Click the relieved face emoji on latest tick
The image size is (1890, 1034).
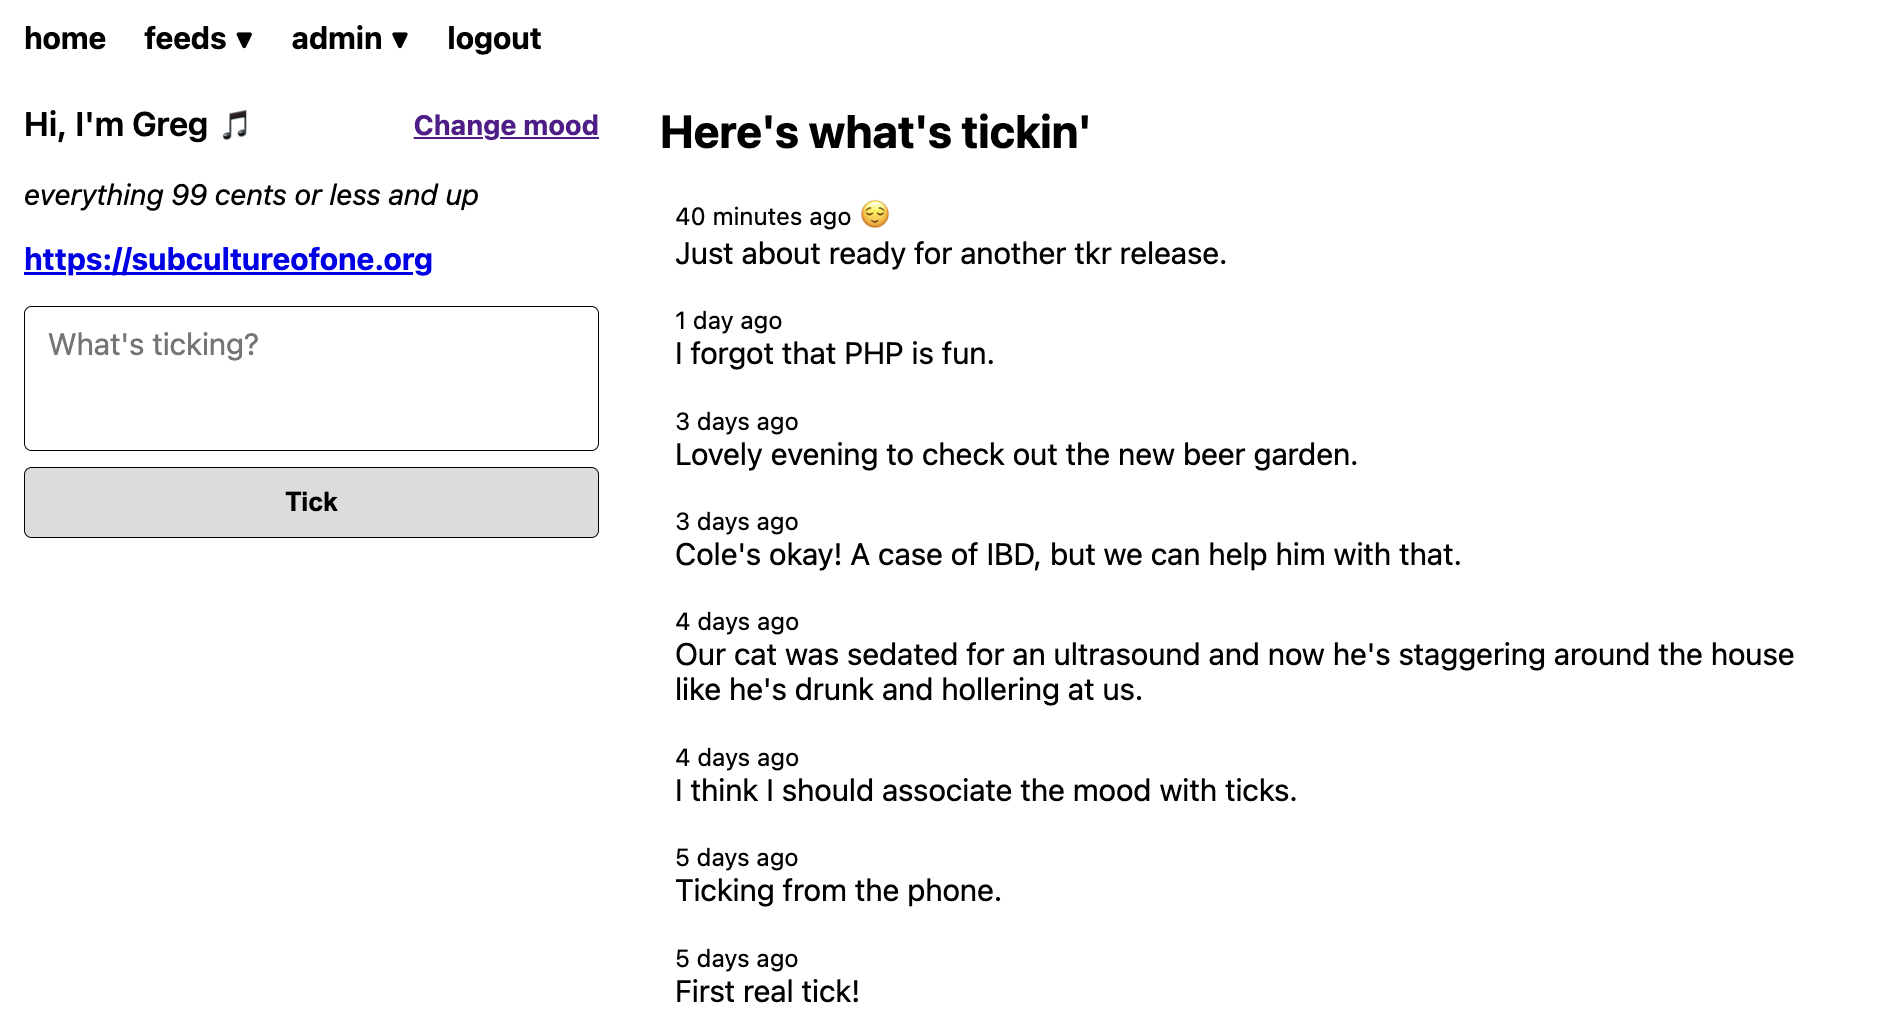tap(875, 215)
